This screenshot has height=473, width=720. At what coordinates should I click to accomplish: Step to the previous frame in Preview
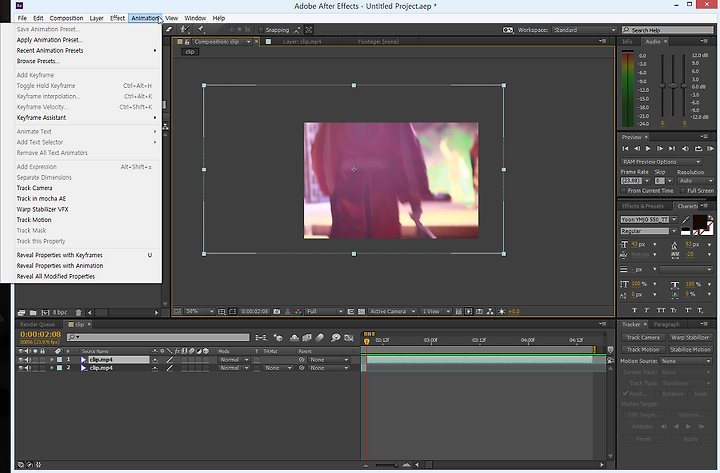[637, 148]
